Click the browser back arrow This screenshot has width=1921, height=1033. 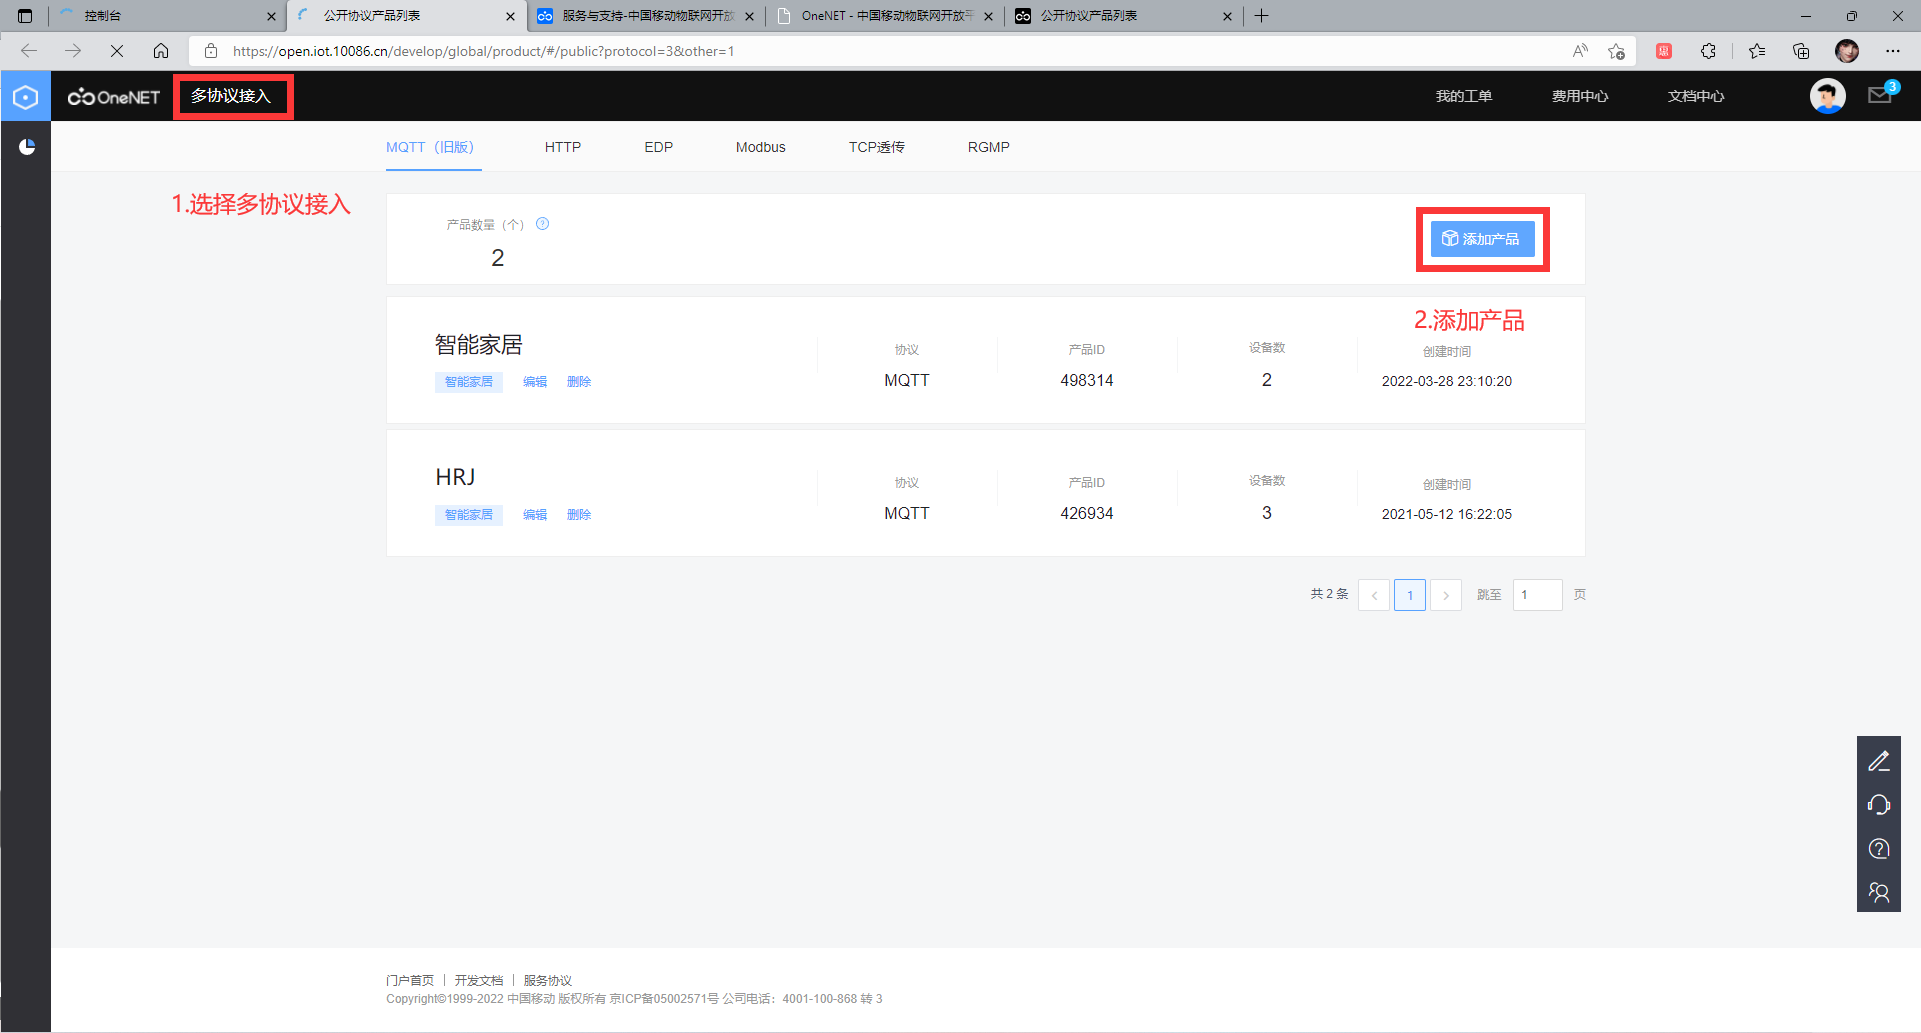click(29, 51)
